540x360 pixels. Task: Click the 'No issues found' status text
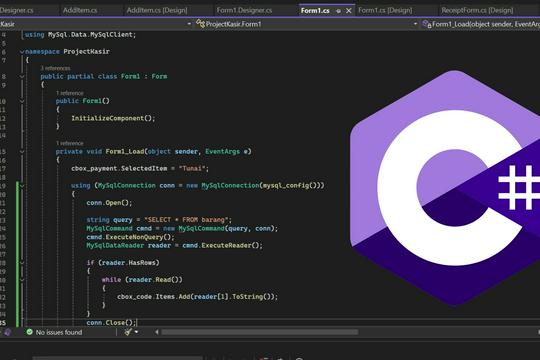click(59, 332)
